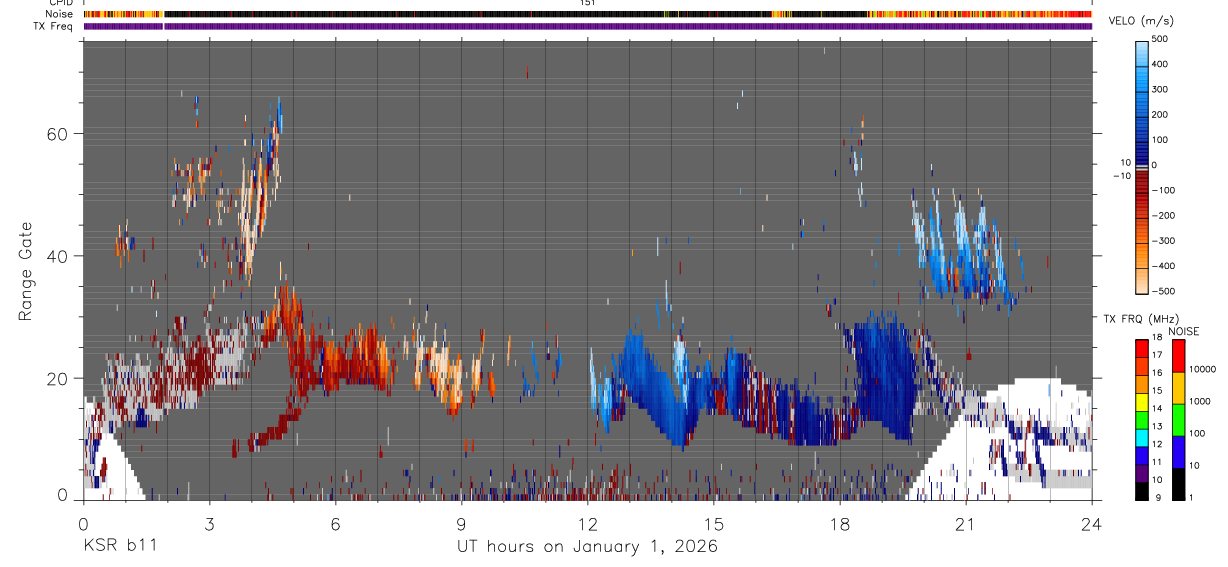The width and height of the screenshot is (1228, 567).
Task: Click the range gate 60 axis label
Action: coord(58,134)
